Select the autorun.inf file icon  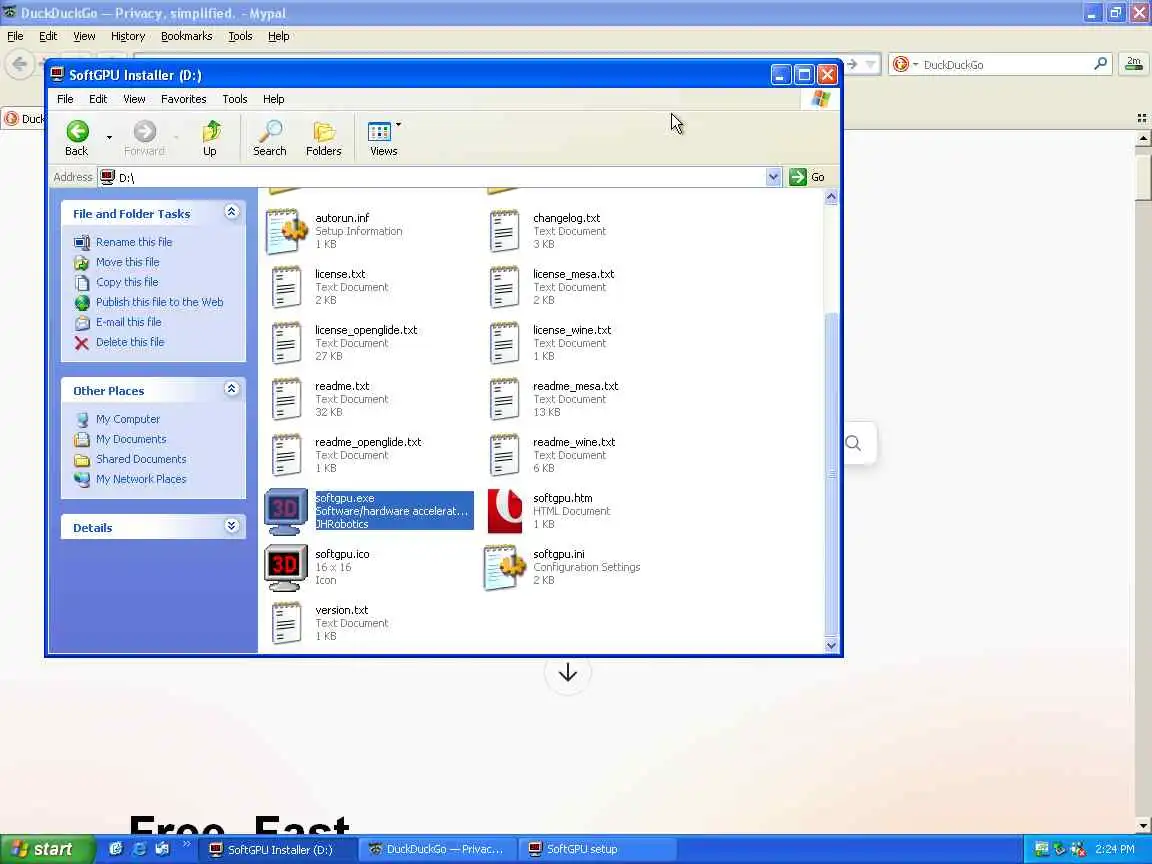(x=287, y=231)
